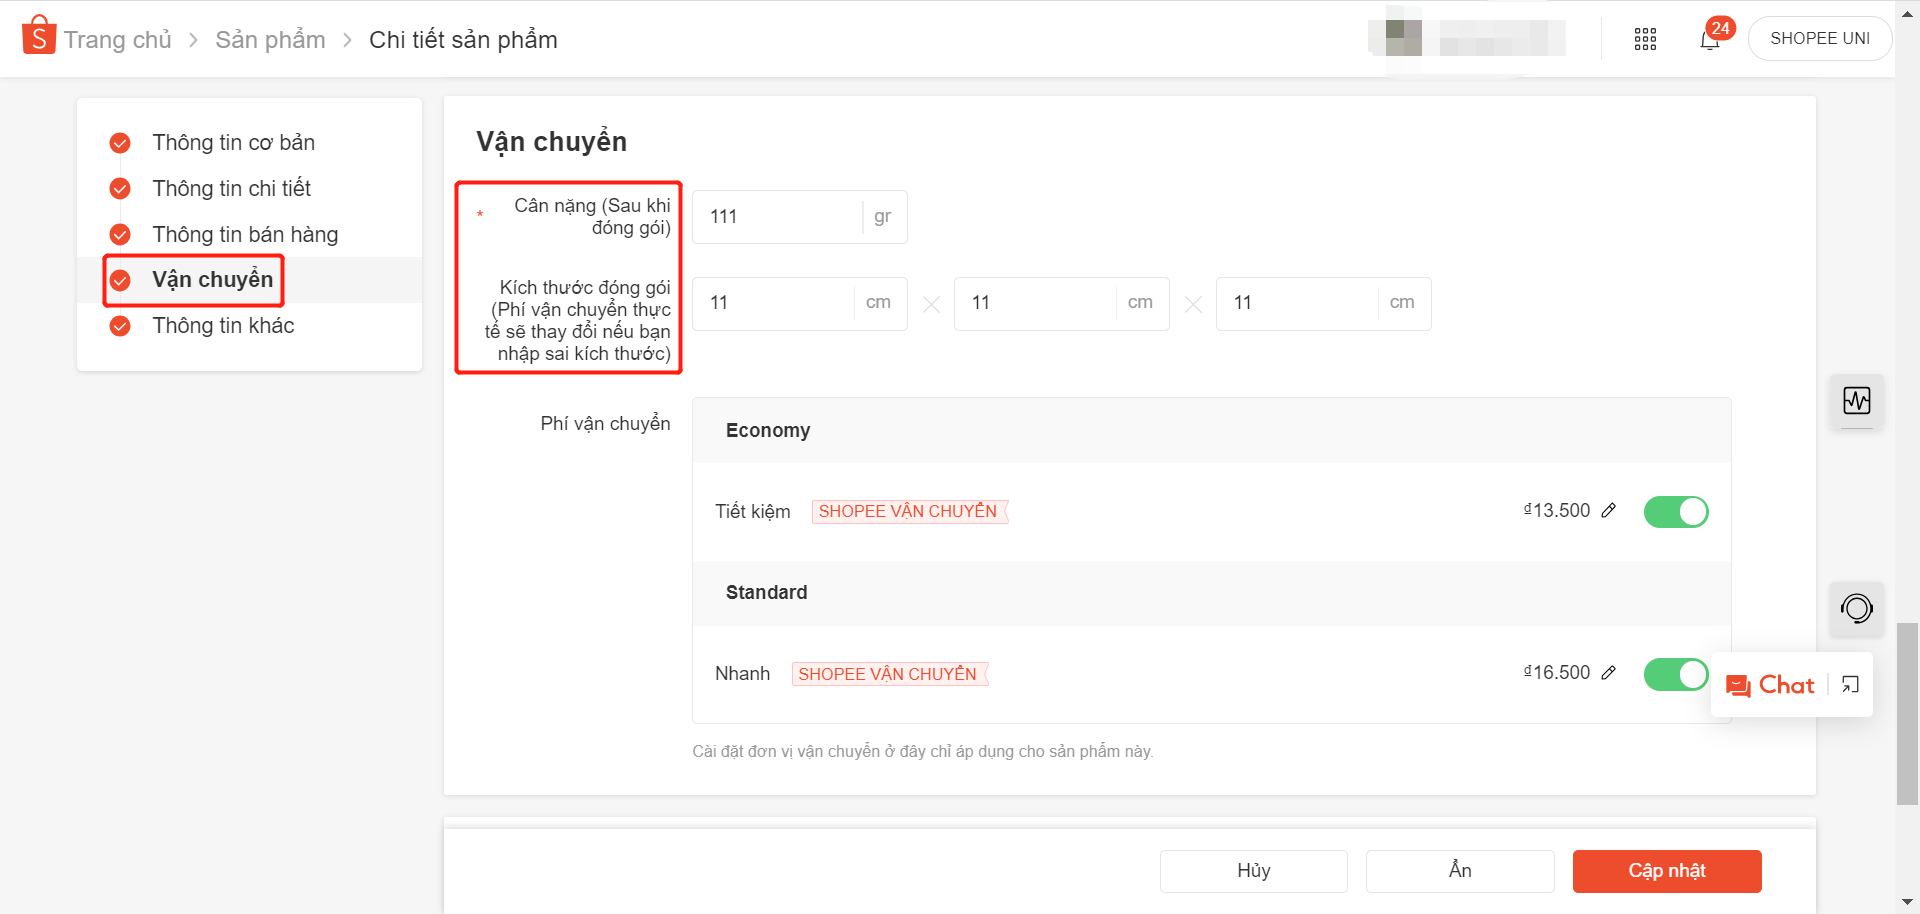1920x914 pixels.
Task: Open Thông tin khác section
Action: (x=223, y=325)
